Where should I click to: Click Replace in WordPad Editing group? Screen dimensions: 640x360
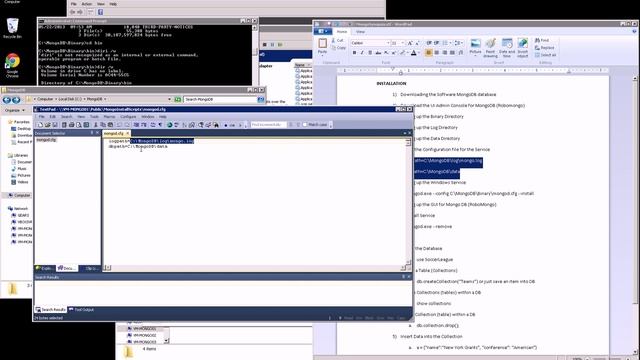pyautogui.click(x=545, y=48)
